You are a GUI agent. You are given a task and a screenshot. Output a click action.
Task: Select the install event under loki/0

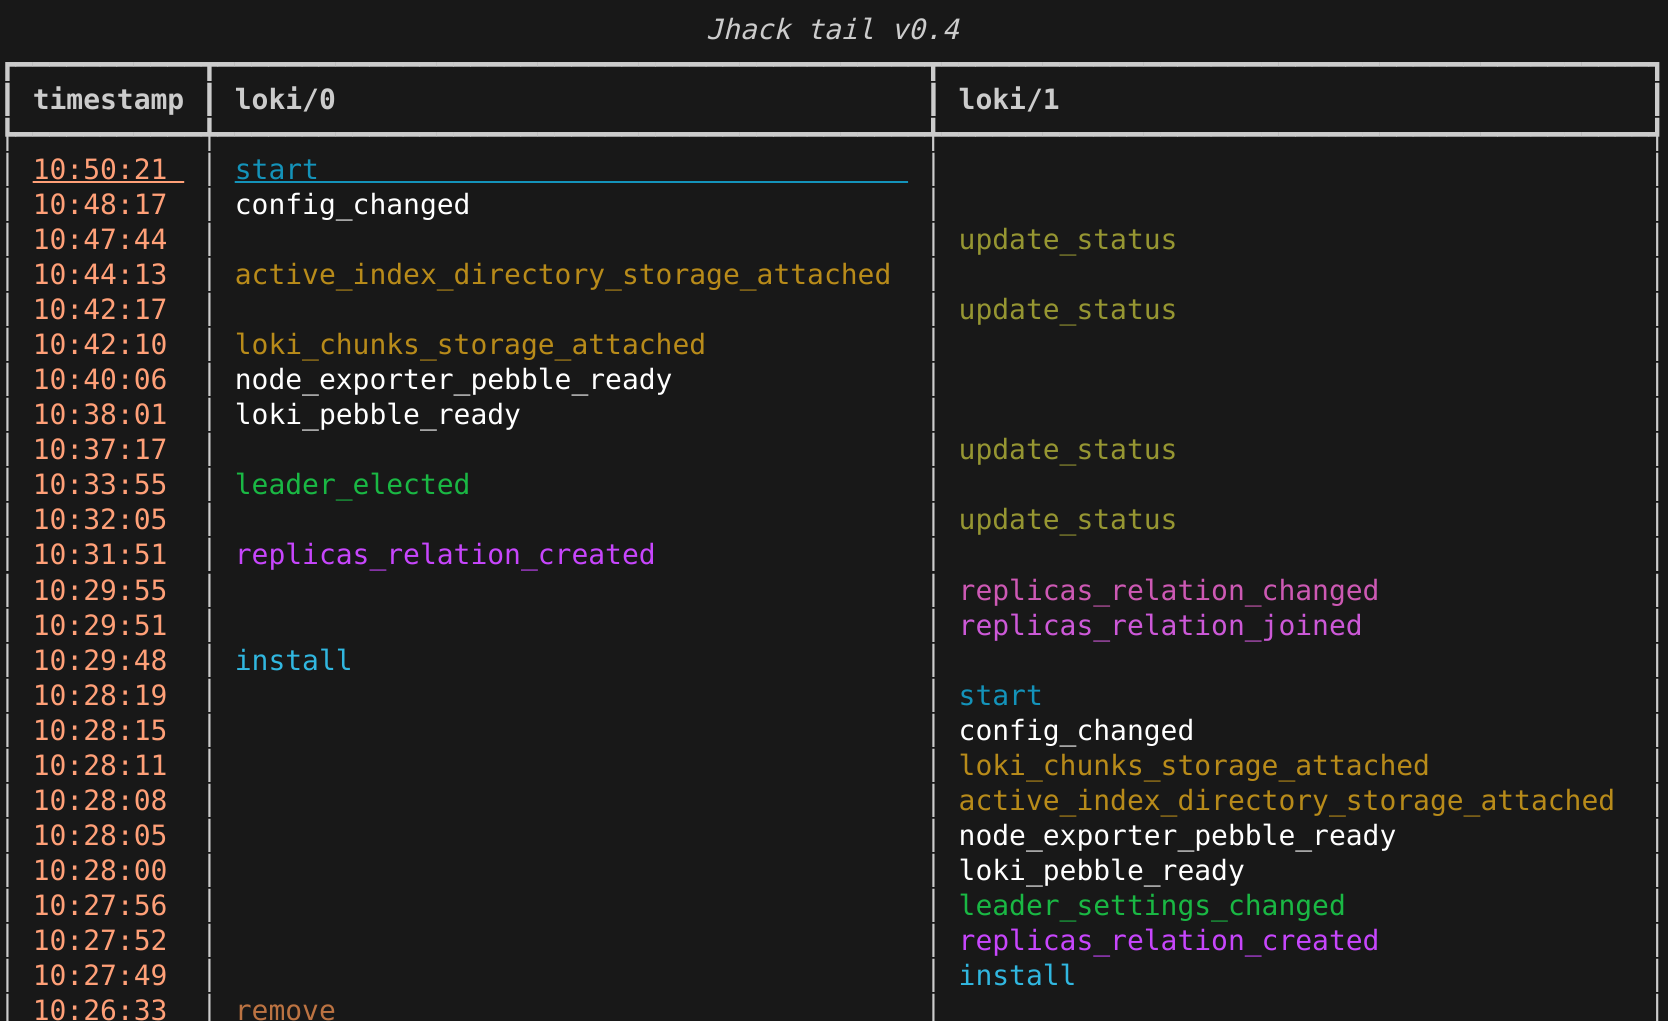pyautogui.click(x=293, y=661)
